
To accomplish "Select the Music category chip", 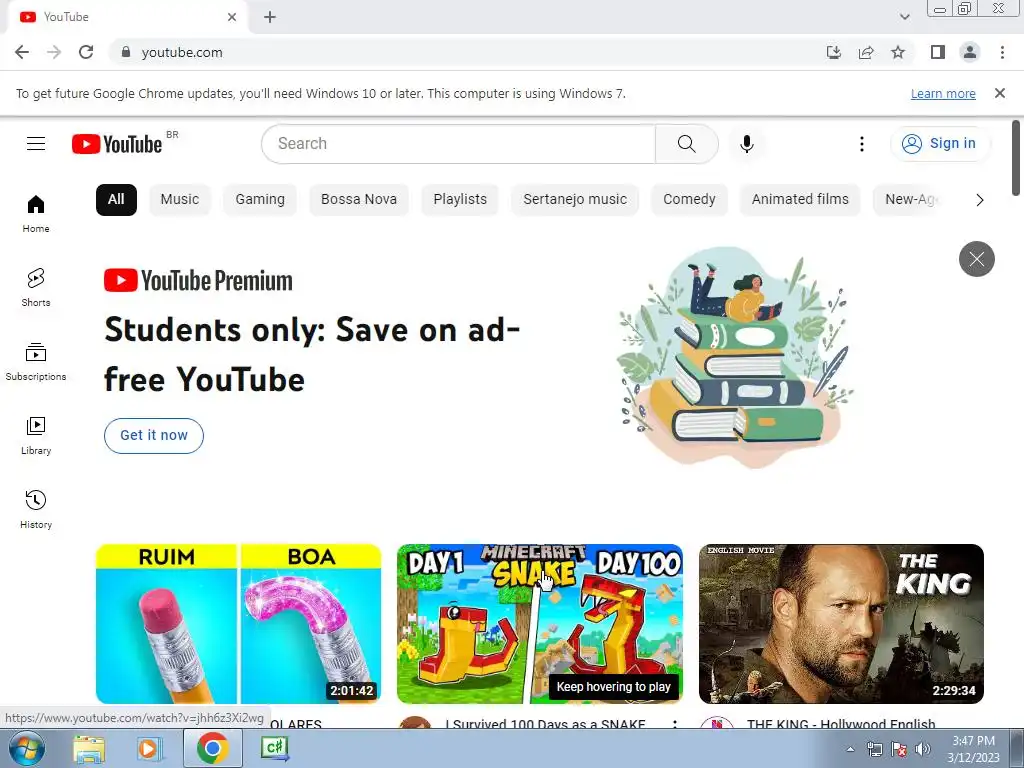I will click(x=180, y=200).
